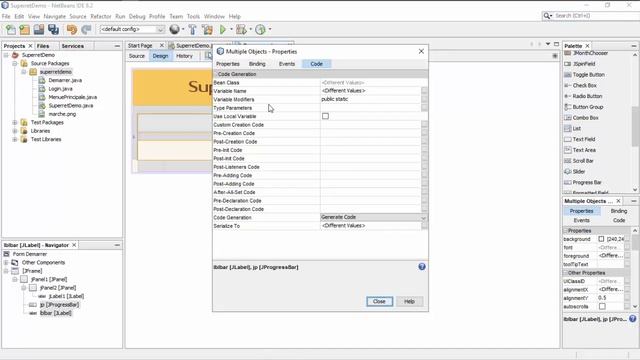The height and width of the screenshot is (360, 640).
Task: Toggle the autoscrolls checkbox in Properties panel
Action: (602, 307)
